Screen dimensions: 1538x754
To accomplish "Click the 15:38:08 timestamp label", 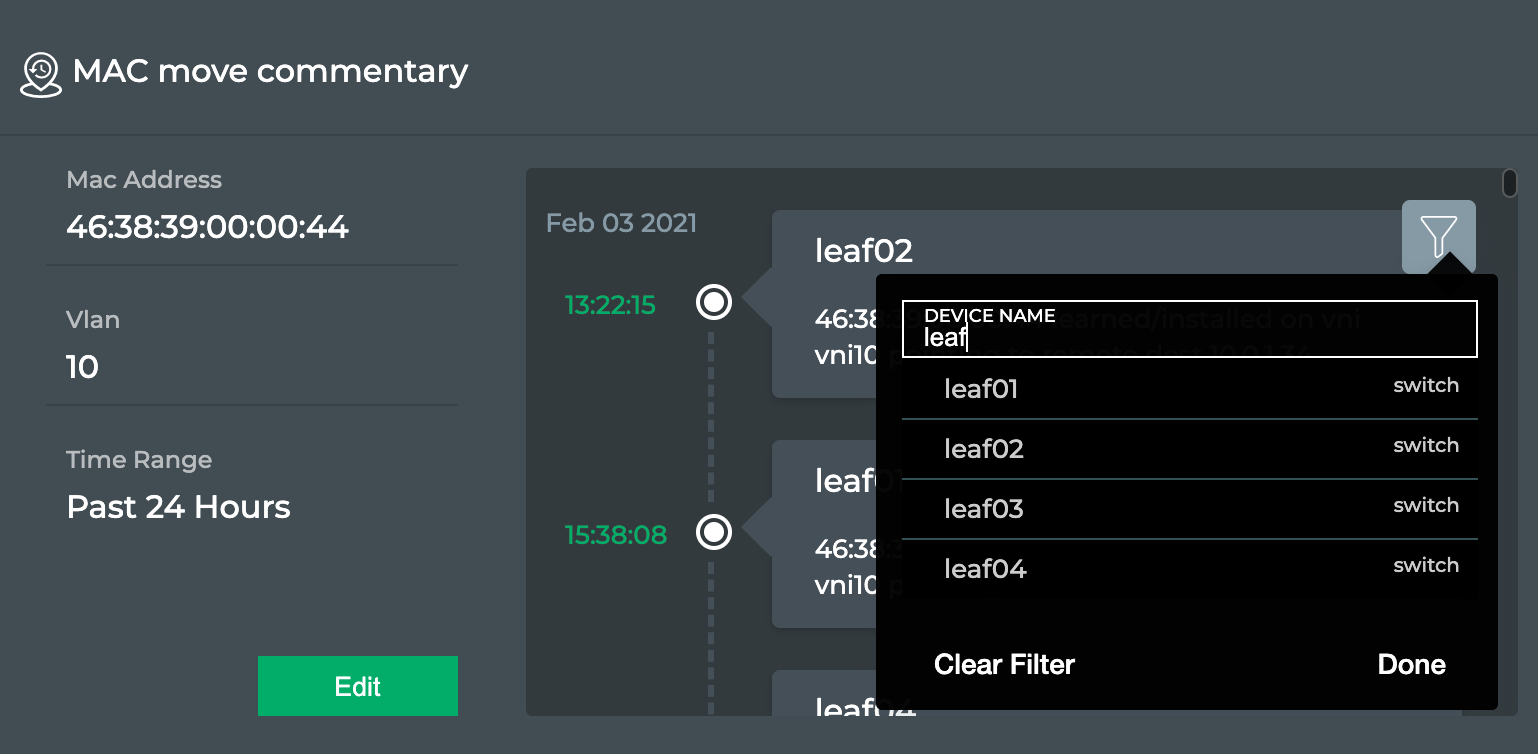I will [x=616, y=535].
